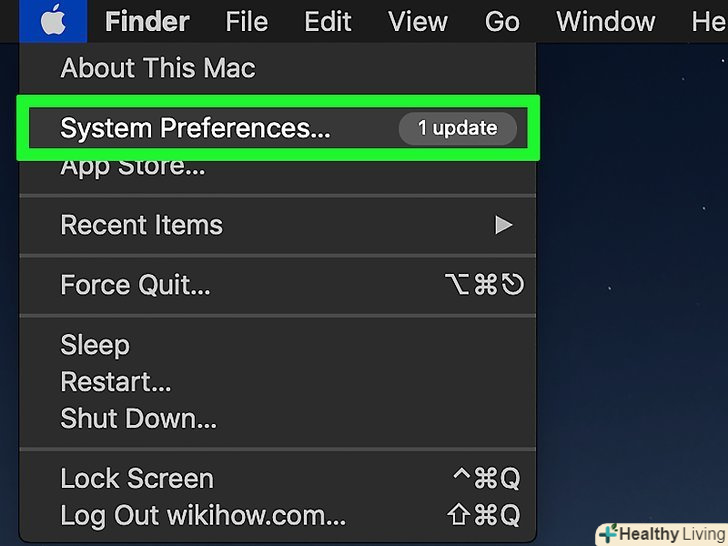Image resolution: width=728 pixels, height=546 pixels.
Task: Click the Apple logo menu icon
Action: tap(53, 20)
